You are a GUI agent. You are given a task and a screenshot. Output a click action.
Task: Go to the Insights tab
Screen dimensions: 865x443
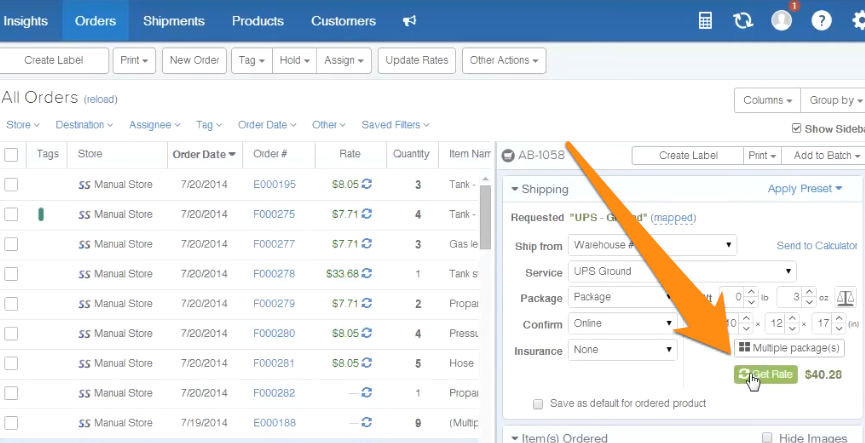click(x=25, y=21)
